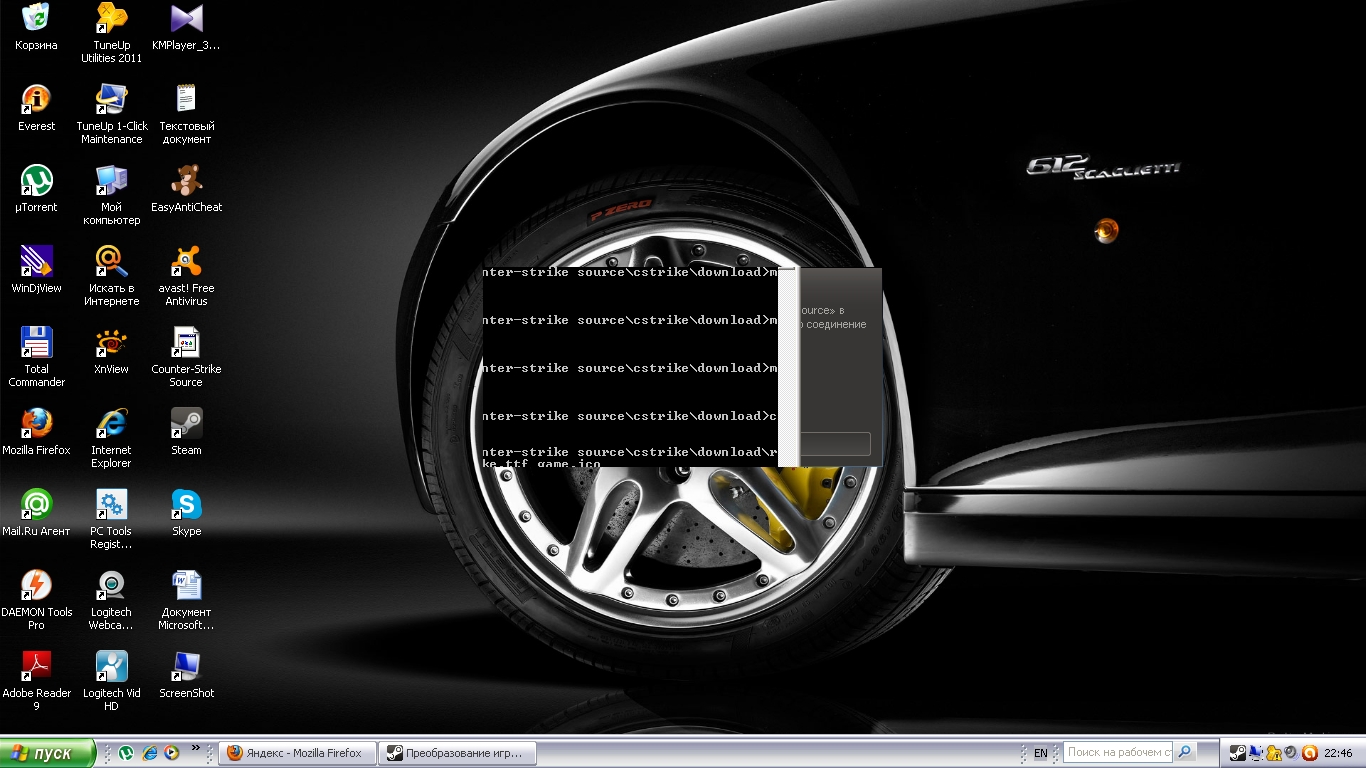Select the EasyAntiCheat teddy bear icon
This screenshot has width=1366, height=768.
186,181
